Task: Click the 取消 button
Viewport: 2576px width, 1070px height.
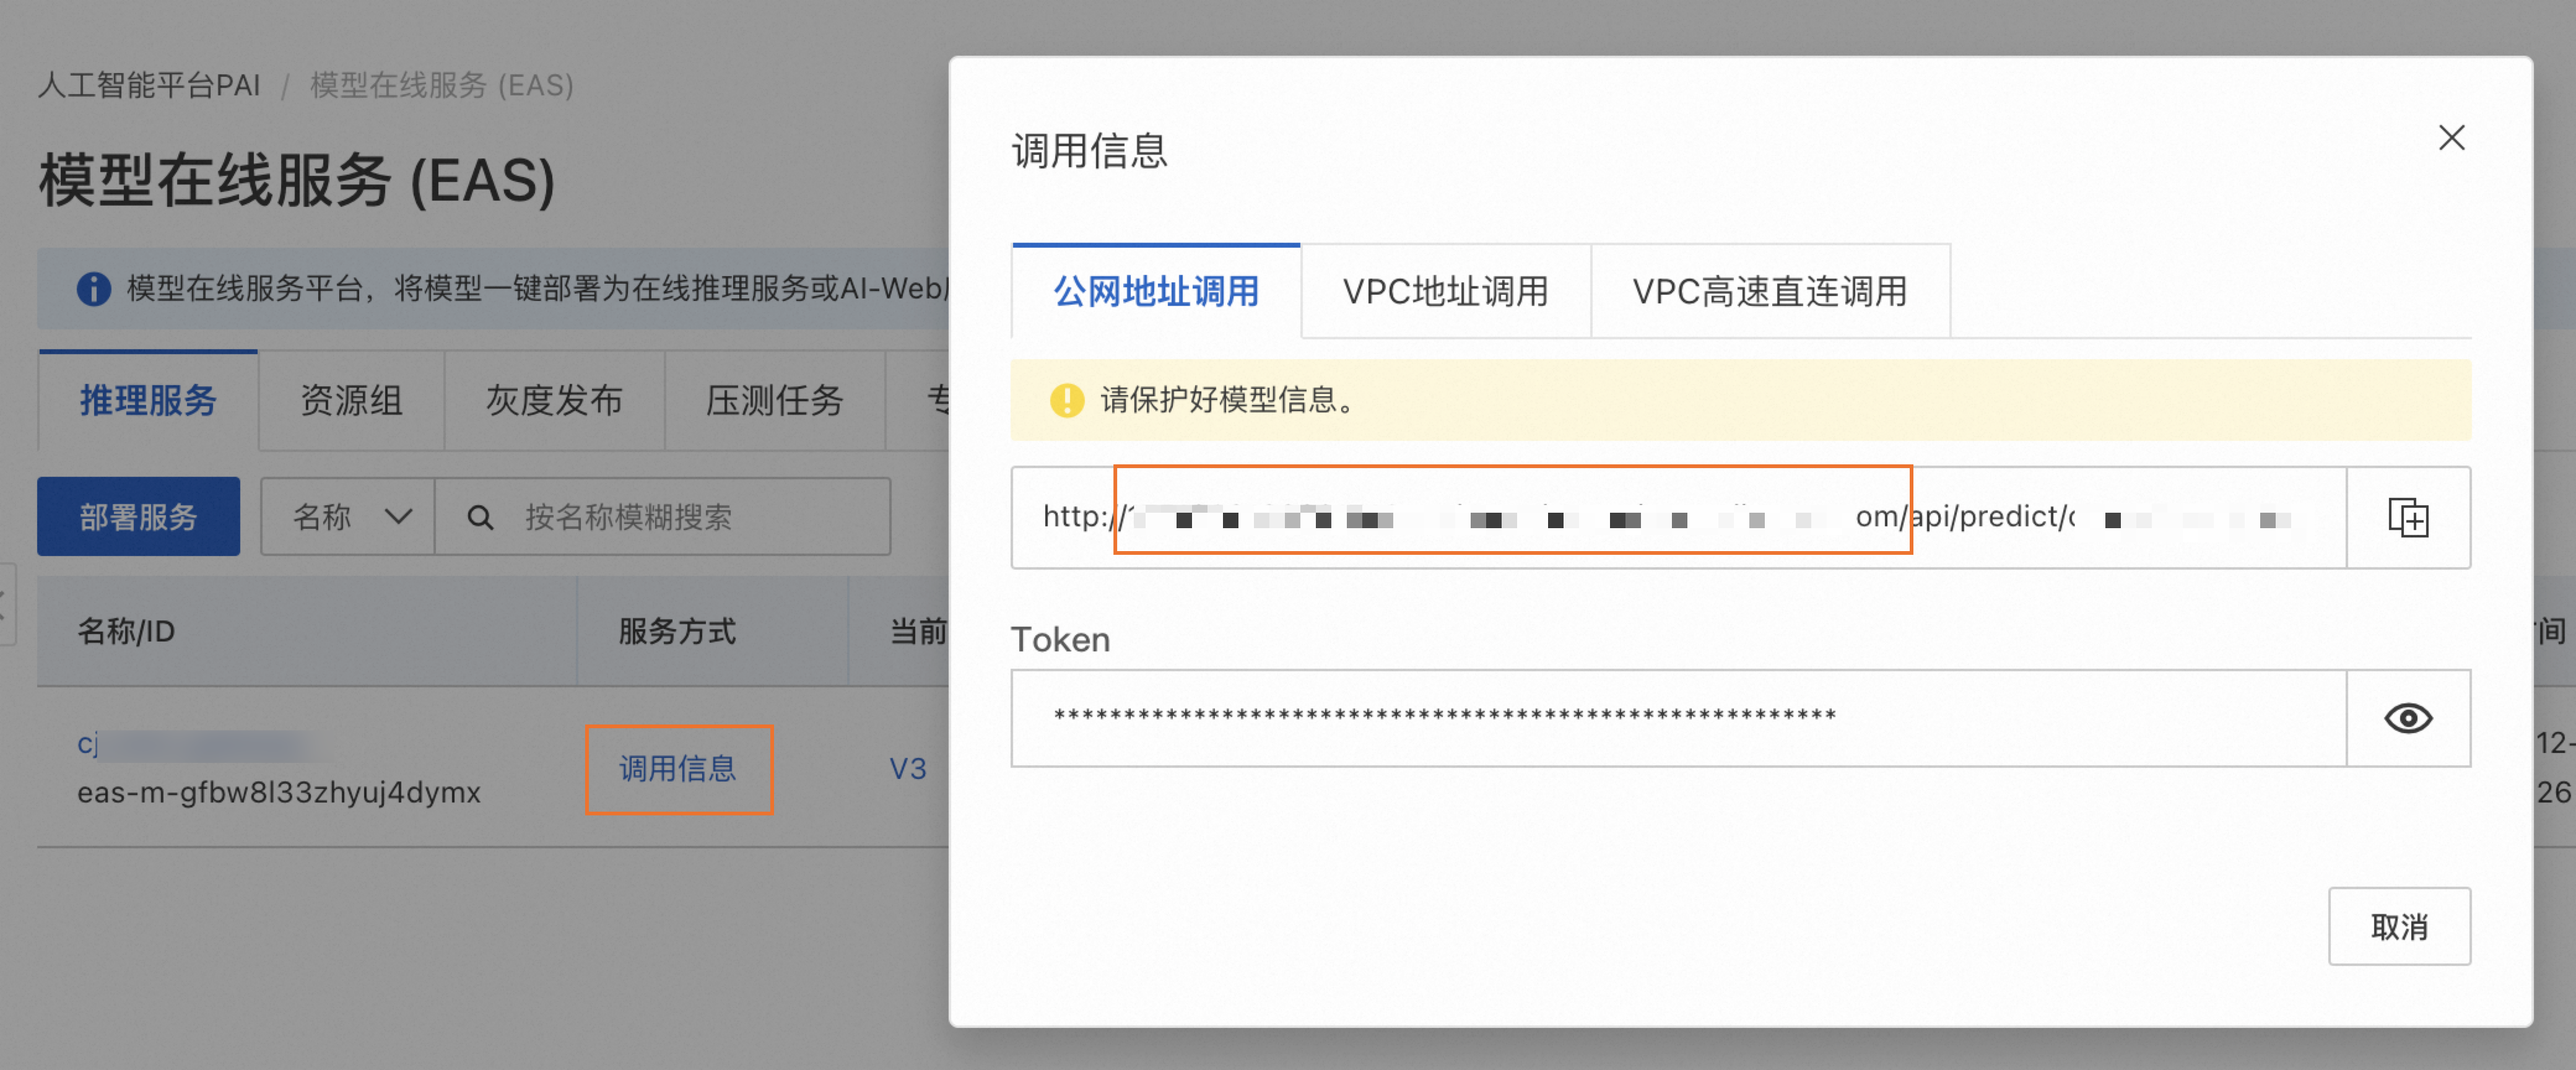Action: pos(2399,926)
